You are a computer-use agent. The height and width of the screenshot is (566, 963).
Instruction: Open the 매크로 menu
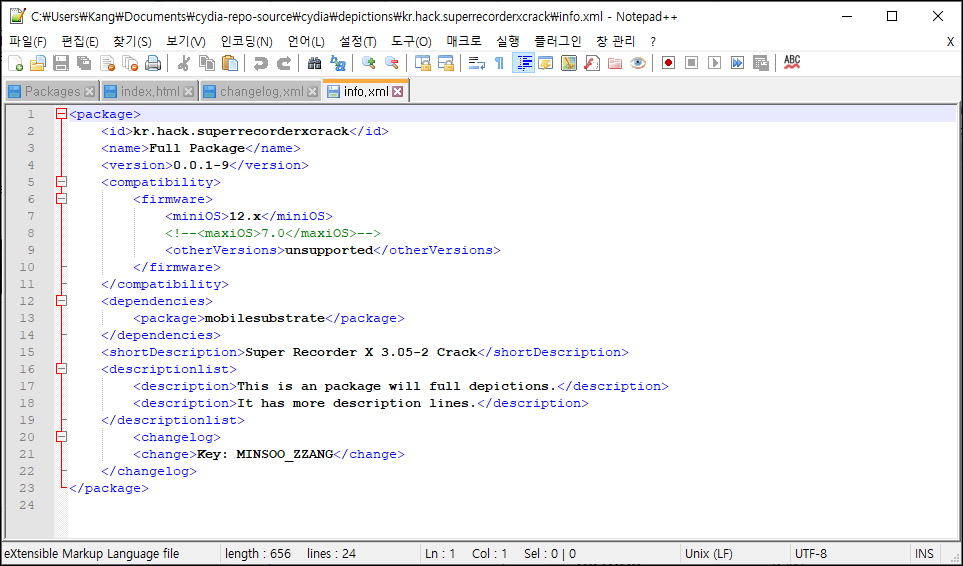click(x=464, y=42)
